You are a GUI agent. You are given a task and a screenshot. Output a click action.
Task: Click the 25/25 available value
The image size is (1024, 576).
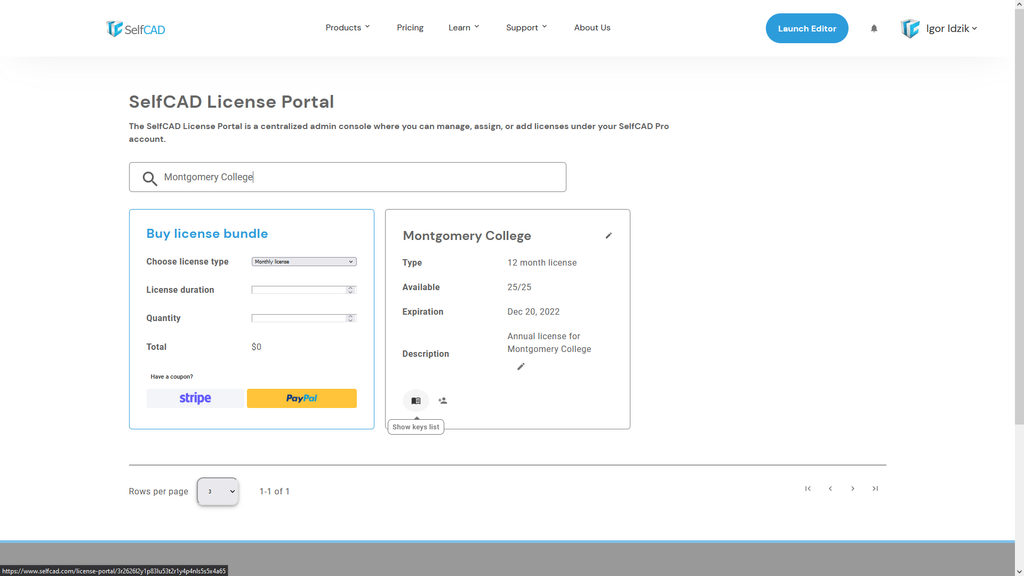(519, 287)
